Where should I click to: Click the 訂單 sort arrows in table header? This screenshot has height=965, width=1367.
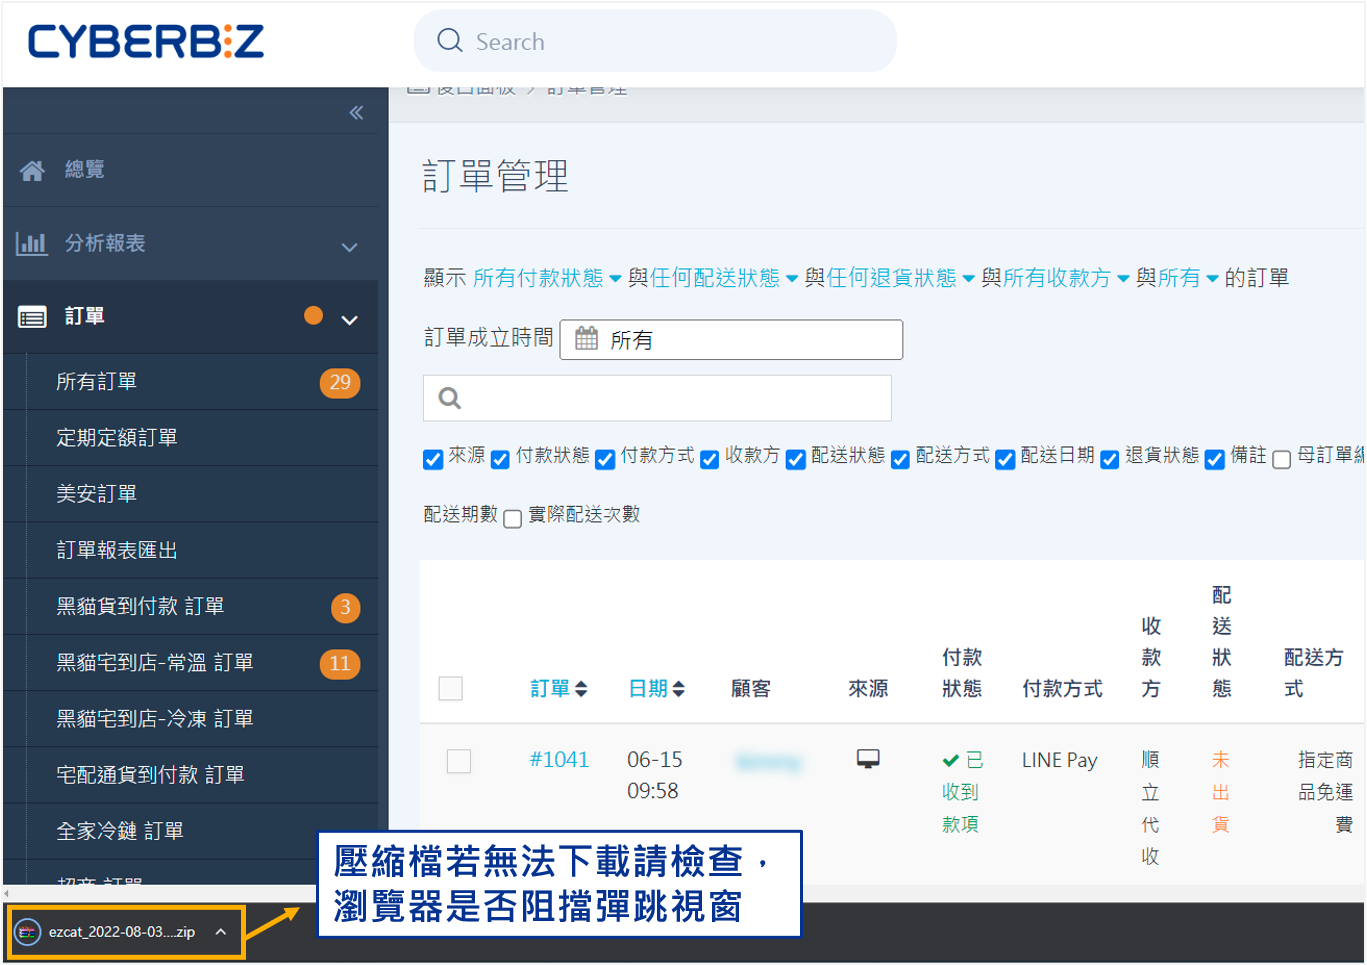point(581,689)
